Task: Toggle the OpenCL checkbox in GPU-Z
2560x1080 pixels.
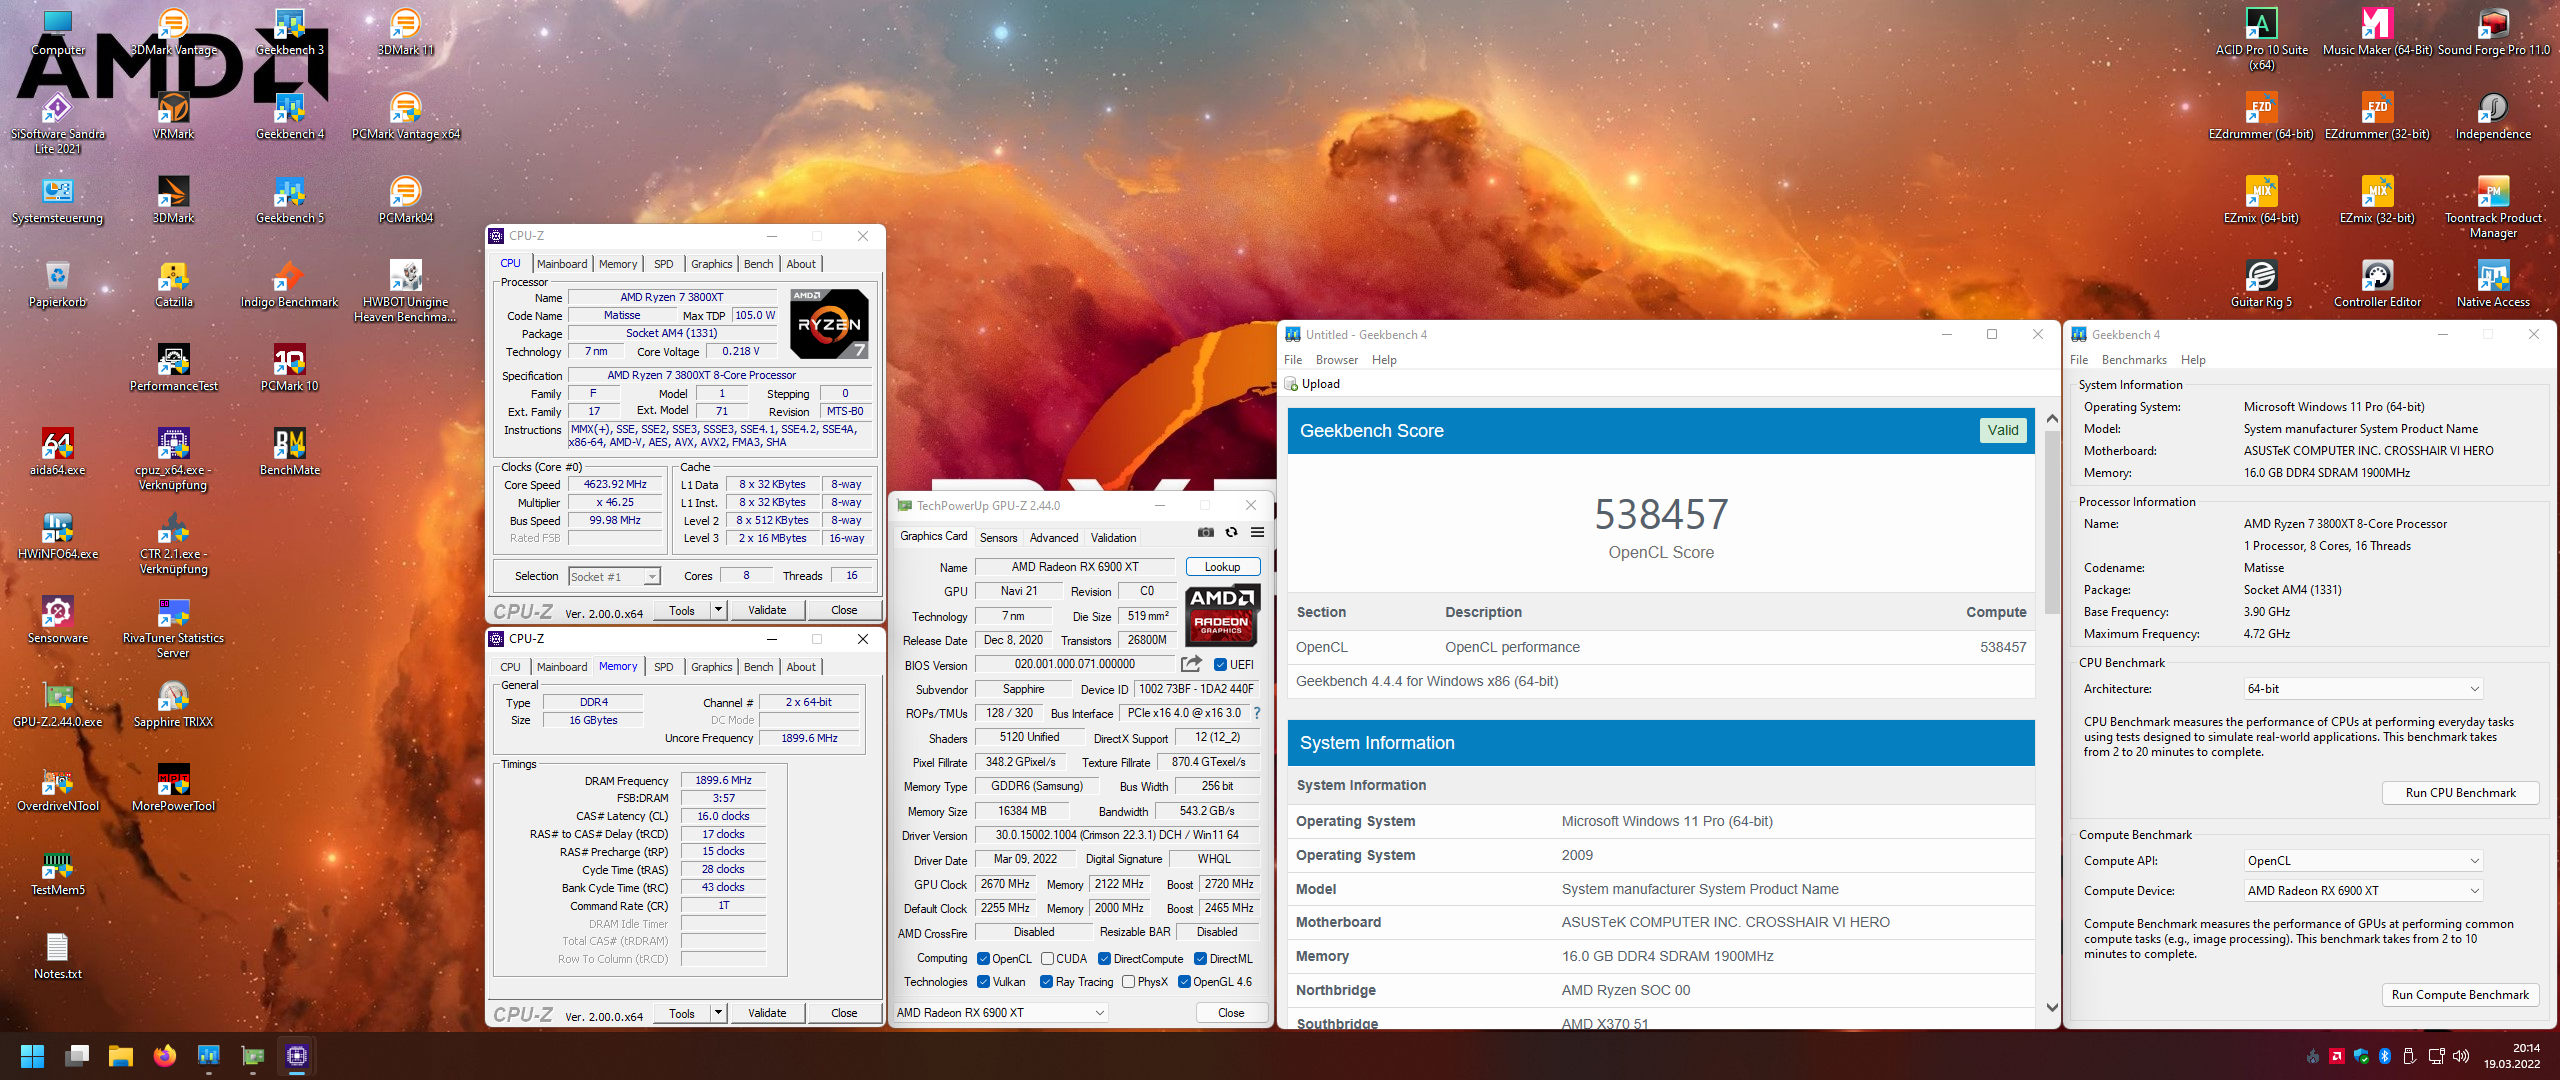Action: [x=983, y=959]
